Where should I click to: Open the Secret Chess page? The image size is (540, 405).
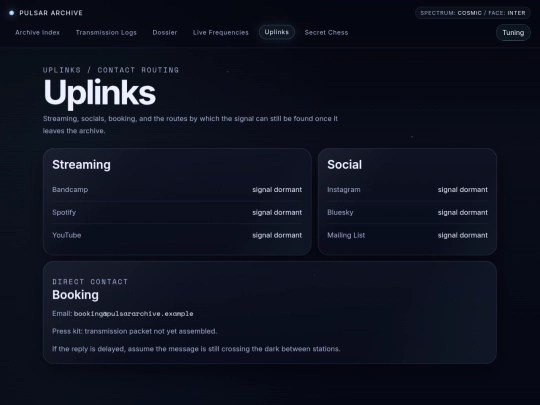coord(326,32)
